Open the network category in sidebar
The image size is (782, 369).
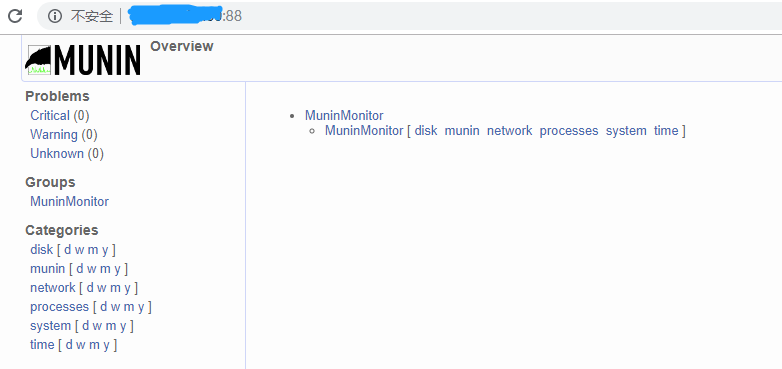[x=52, y=288]
